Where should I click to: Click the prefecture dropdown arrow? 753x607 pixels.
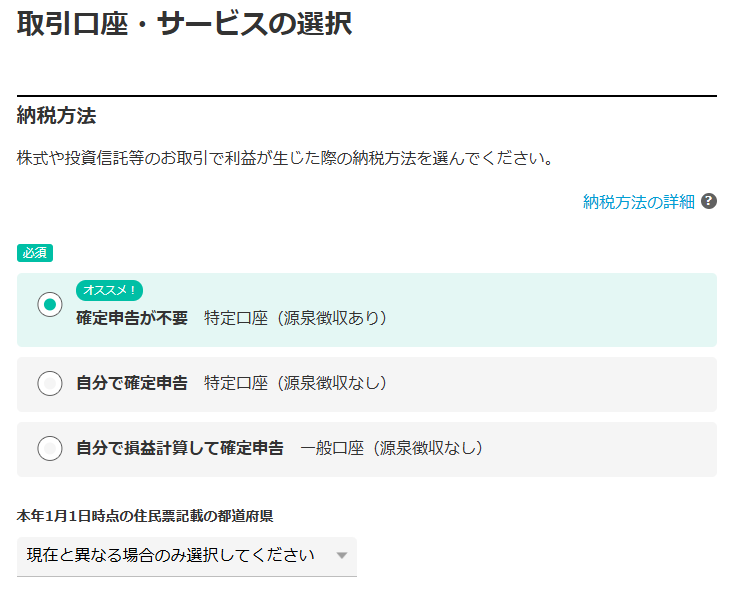click(341, 556)
